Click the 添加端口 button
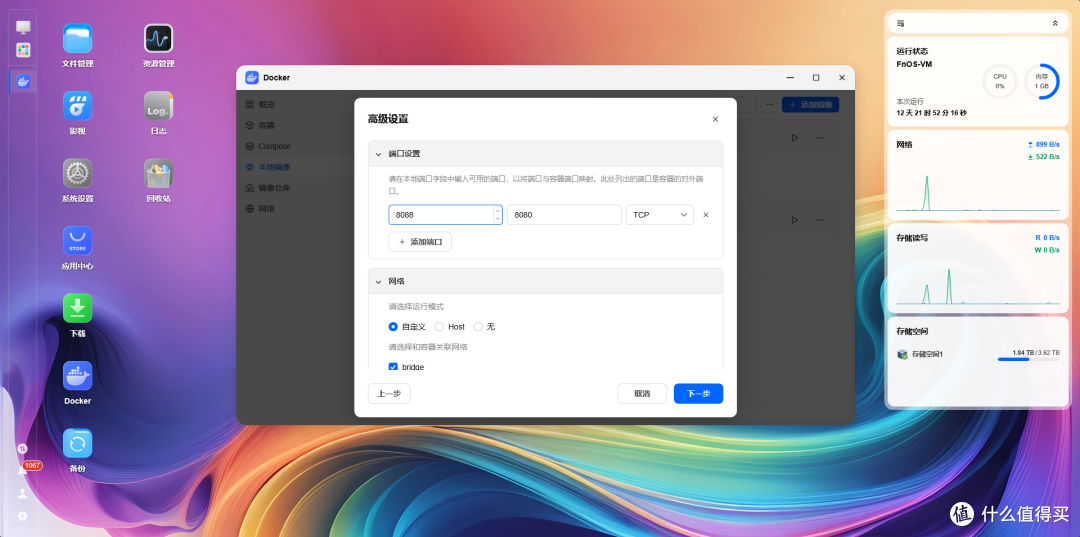1080x537 pixels. (x=420, y=242)
